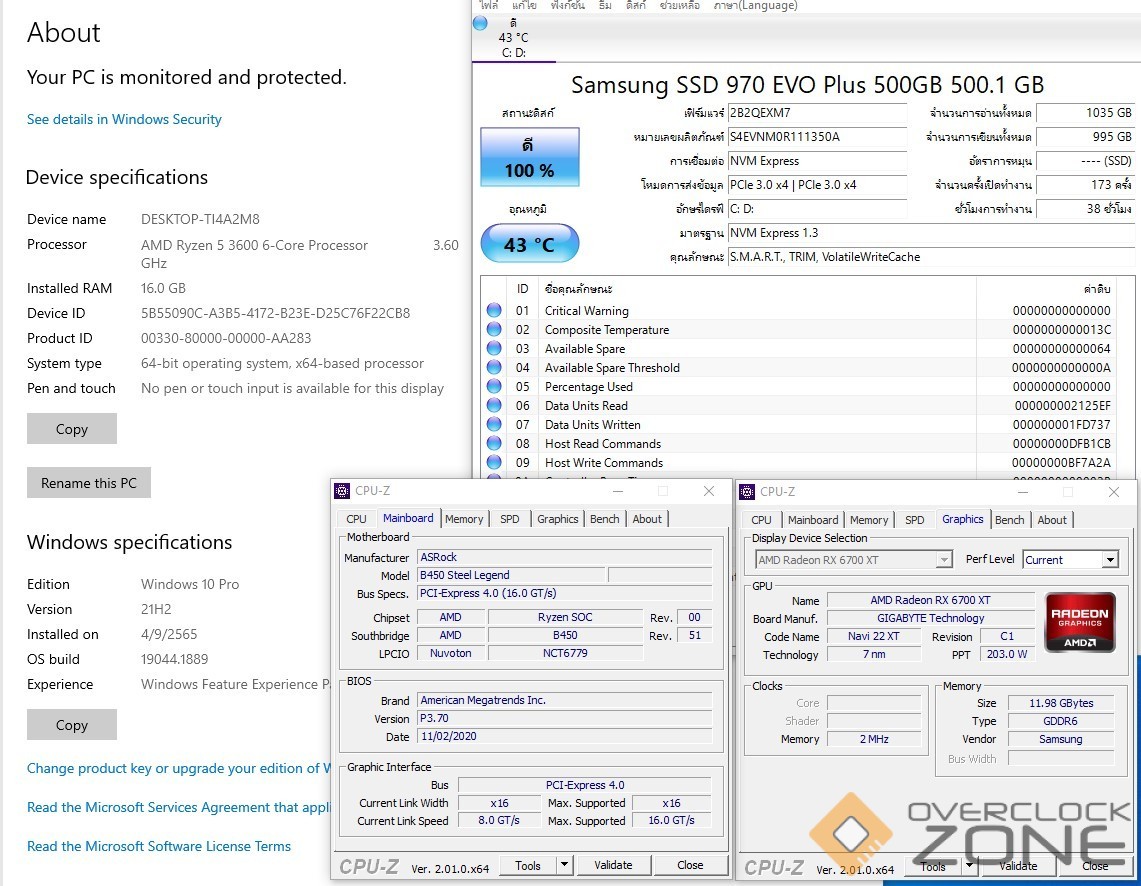1141x886 pixels.
Task: Click the health status 100 % badge
Action: point(529,158)
